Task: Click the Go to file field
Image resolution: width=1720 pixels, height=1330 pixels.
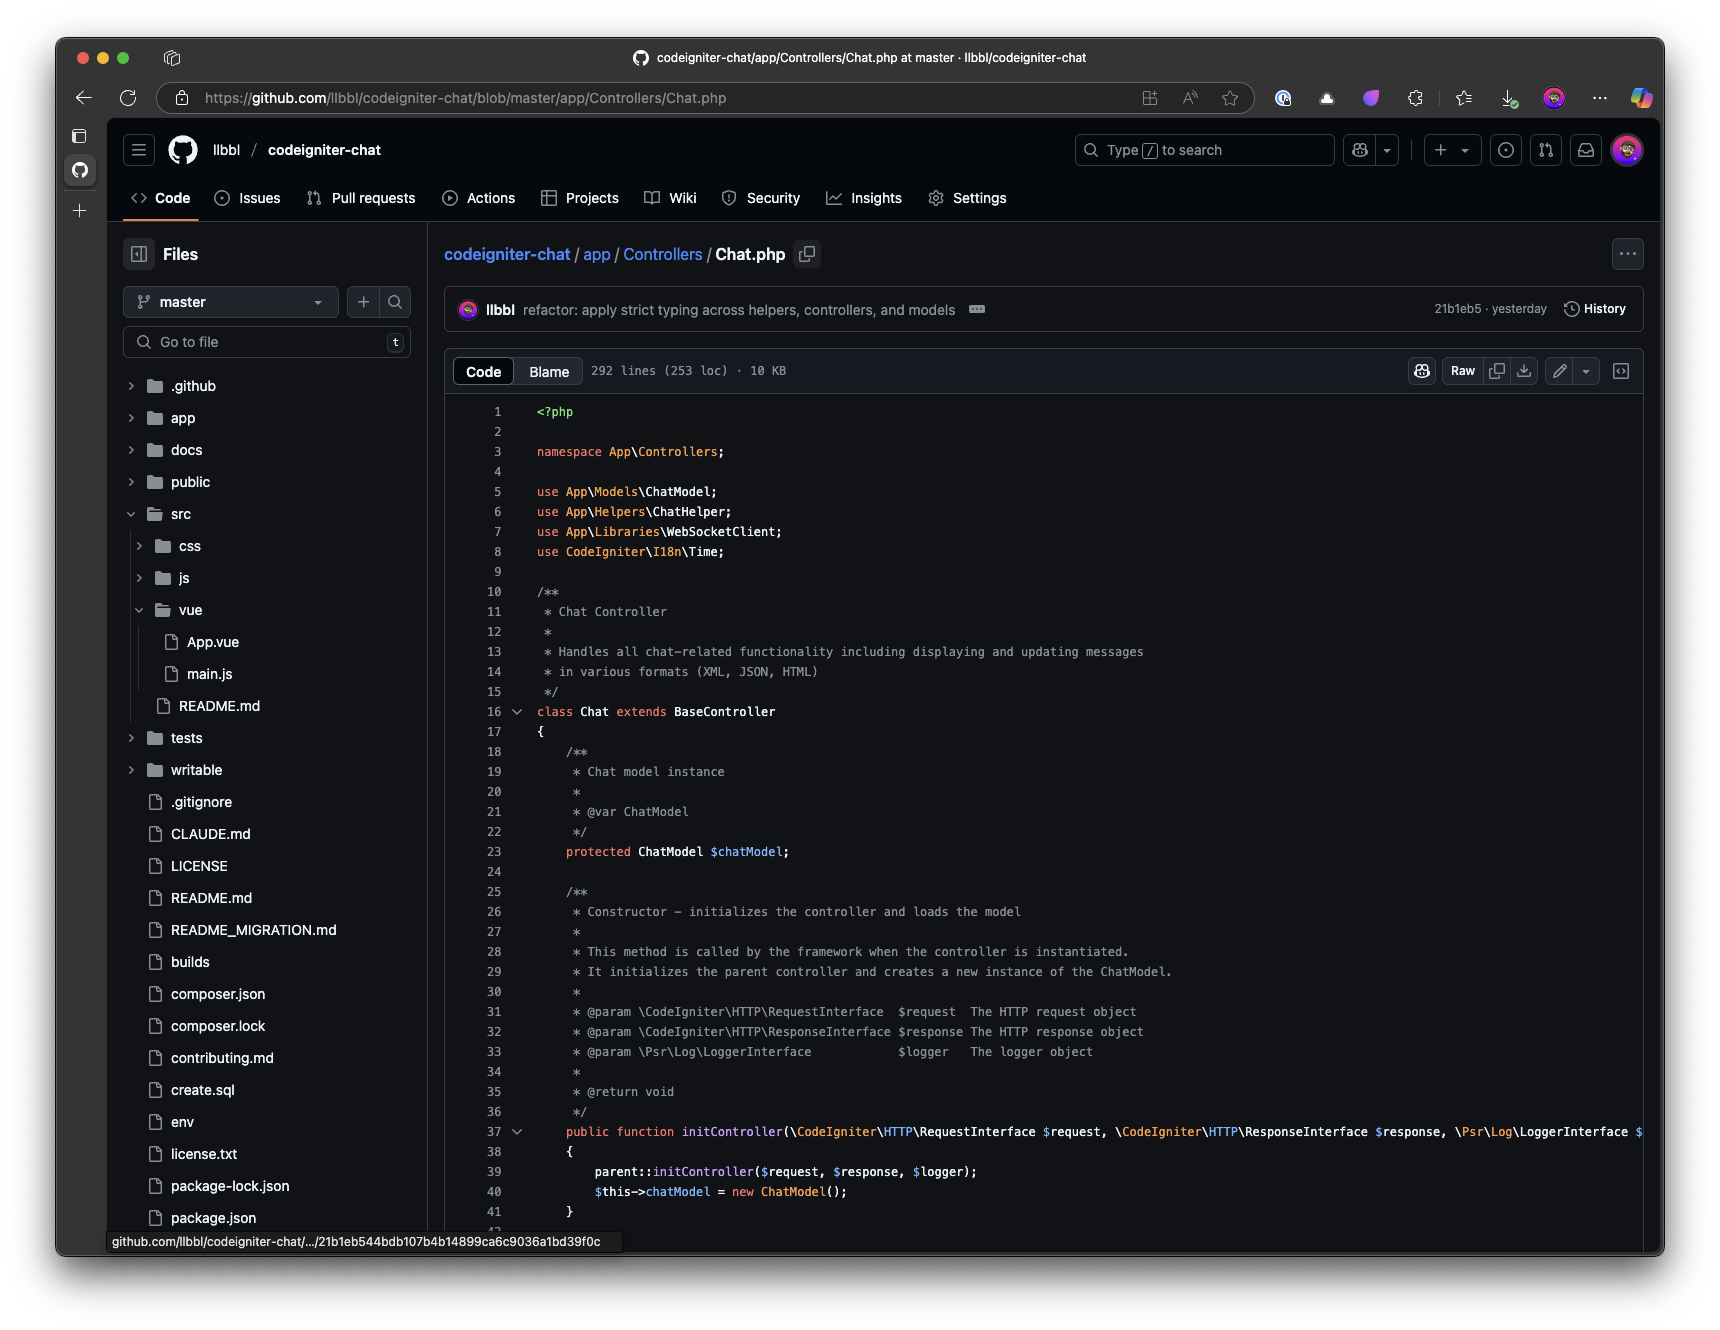Action: point(268,342)
